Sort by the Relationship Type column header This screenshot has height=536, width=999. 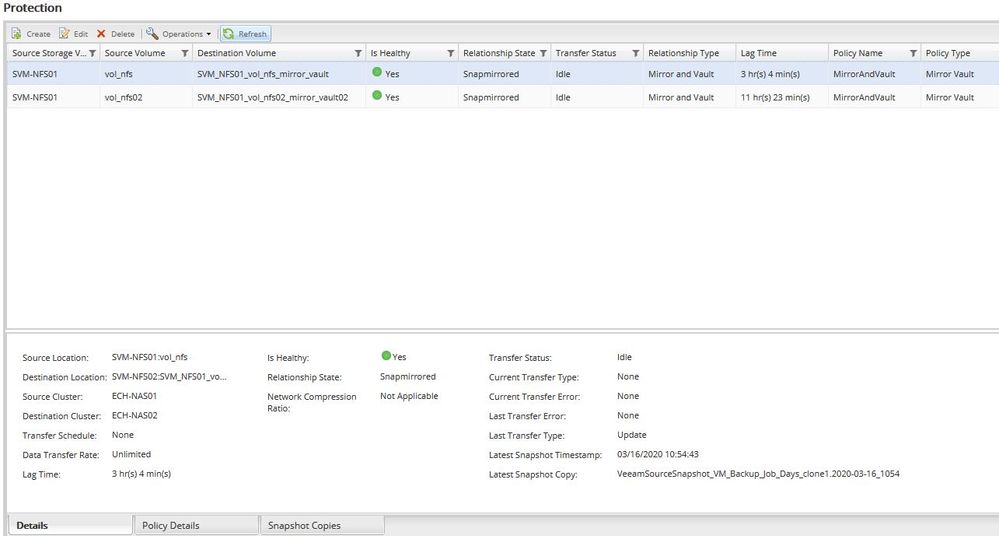[x=684, y=53]
